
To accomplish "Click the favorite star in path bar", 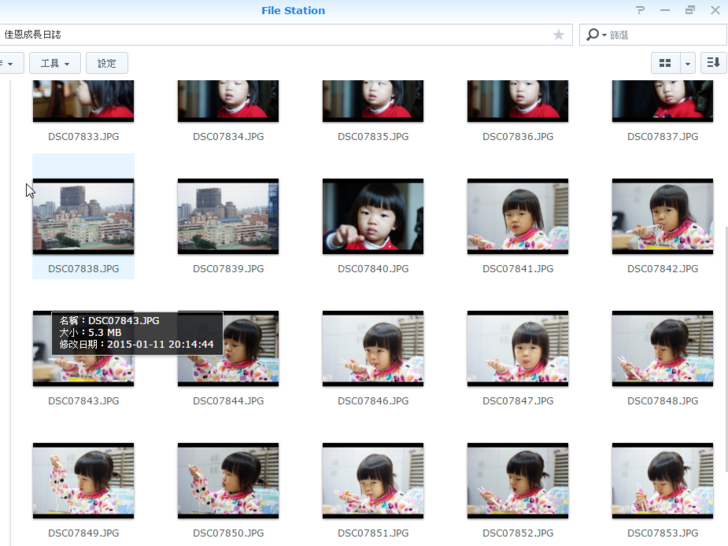I will click(x=559, y=35).
